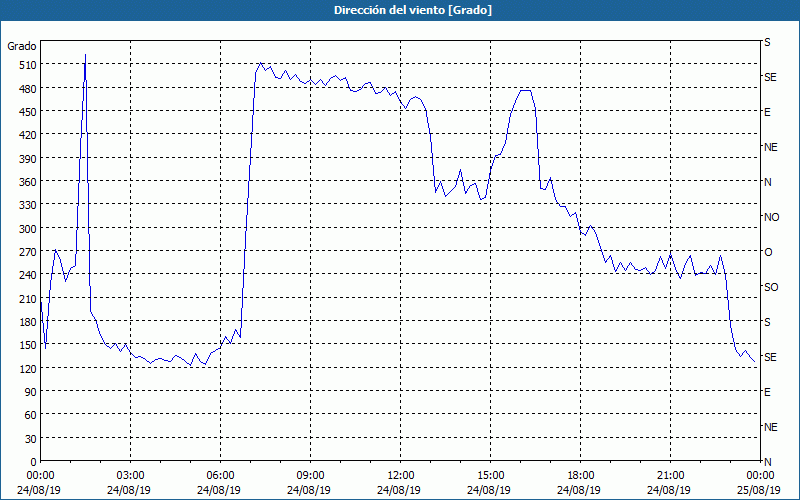Click the 18:00 time label
This screenshot has height=500, width=800.
click(x=580, y=476)
